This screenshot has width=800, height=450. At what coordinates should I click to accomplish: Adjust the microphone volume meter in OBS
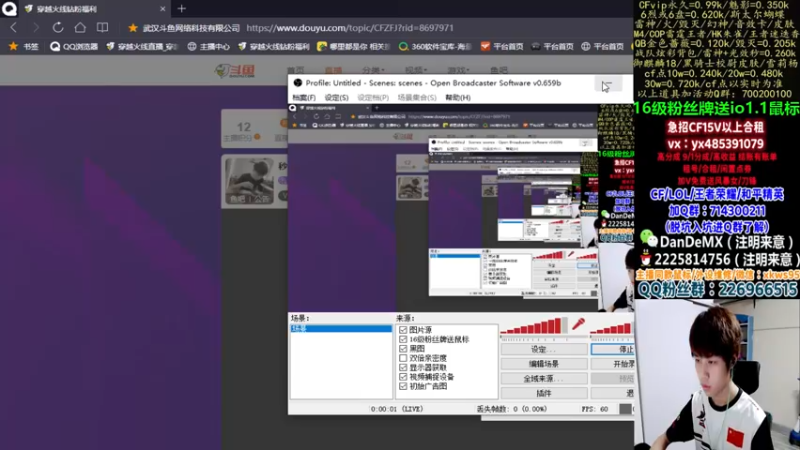click(x=534, y=327)
